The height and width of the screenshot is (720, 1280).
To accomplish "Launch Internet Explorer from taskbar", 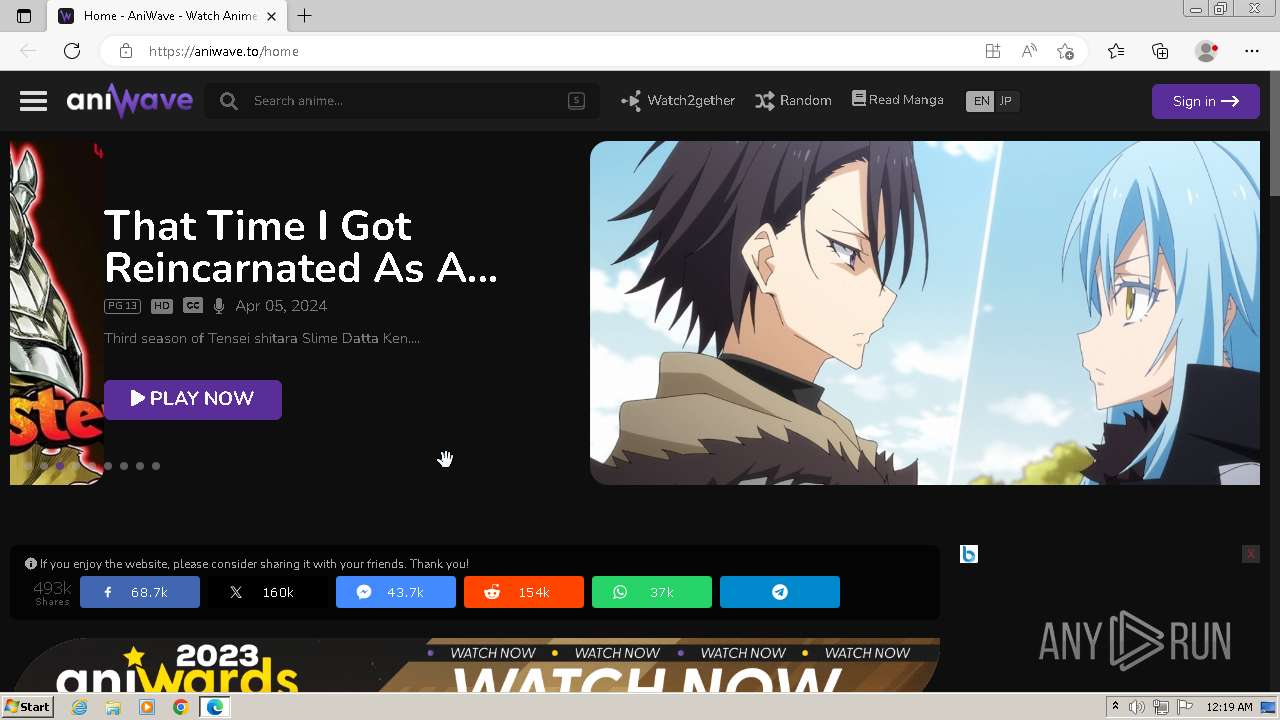I will (80, 707).
